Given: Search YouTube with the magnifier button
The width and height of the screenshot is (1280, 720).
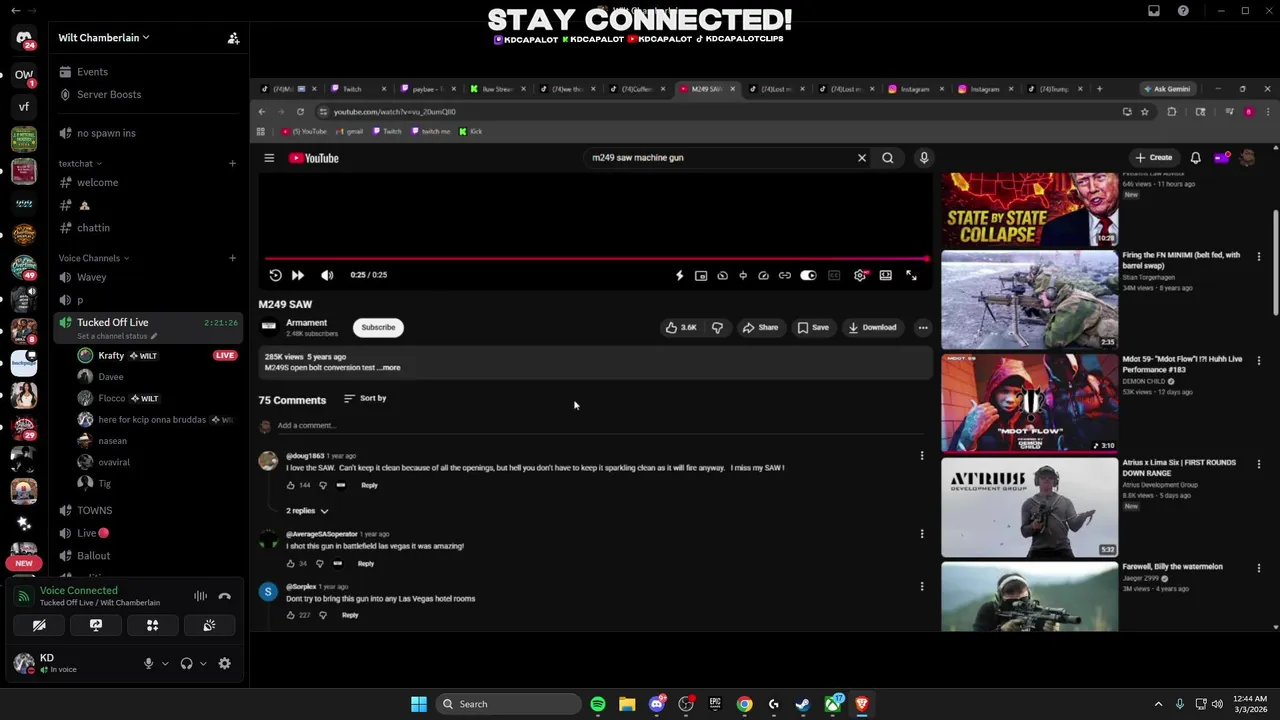Looking at the screenshot, I should pos(887,158).
